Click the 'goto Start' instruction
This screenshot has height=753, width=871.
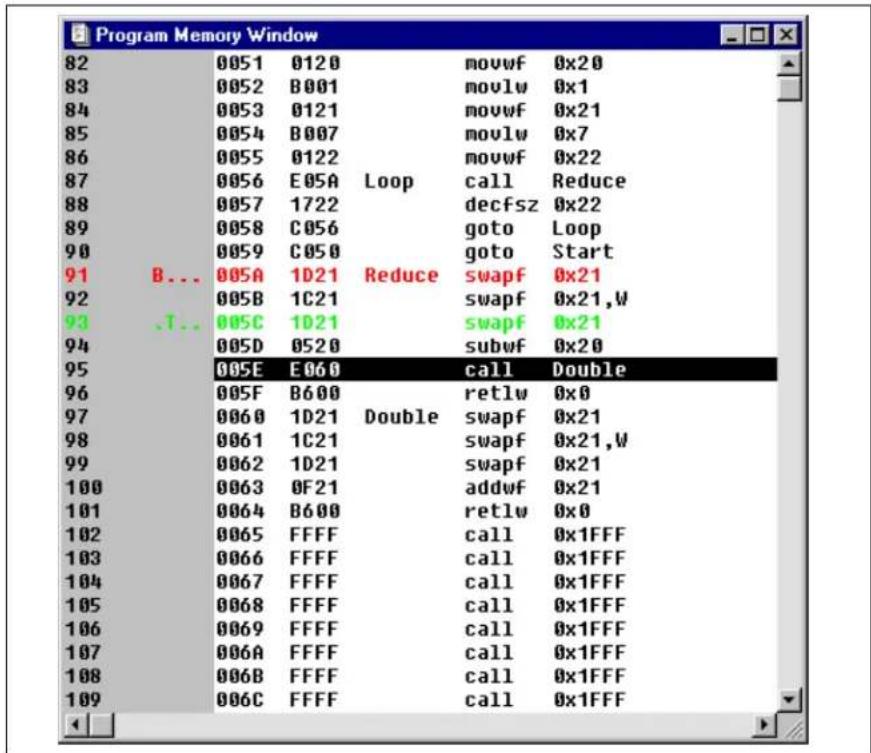[539, 252]
